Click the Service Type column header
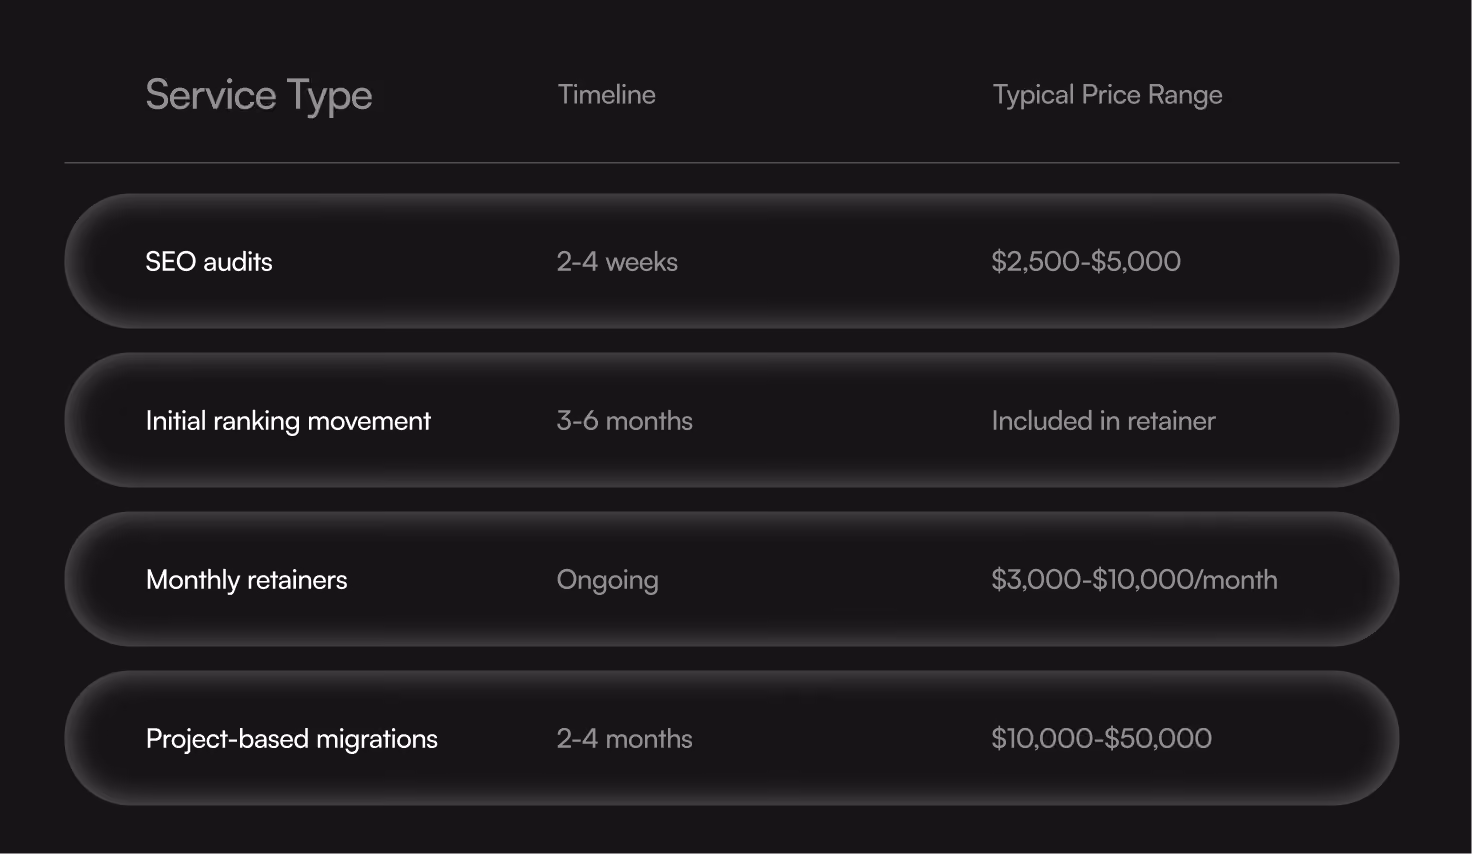Image resolution: width=1472 pixels, height=854 pixels. pos(259,96)
